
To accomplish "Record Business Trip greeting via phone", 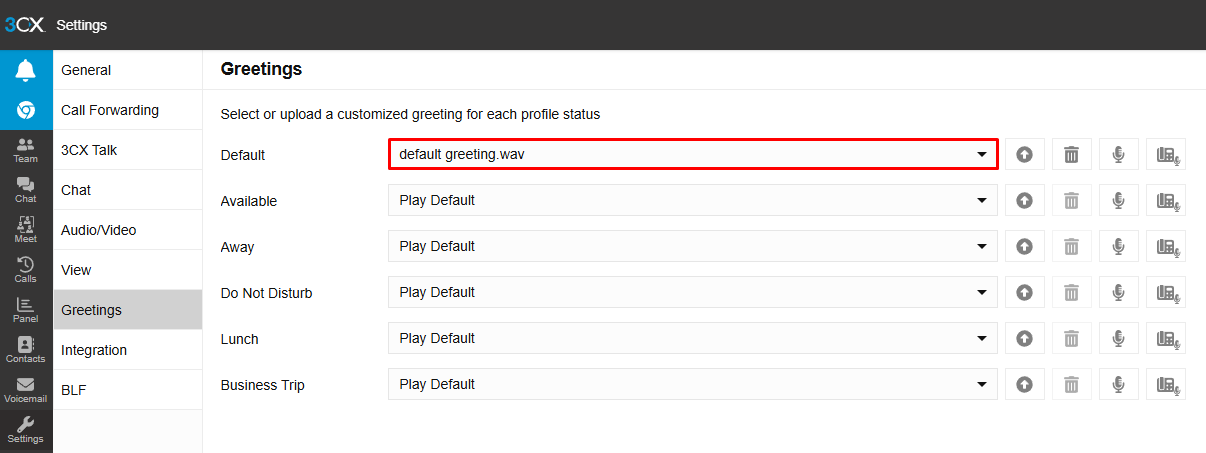I will click(x=1166, y=384).
